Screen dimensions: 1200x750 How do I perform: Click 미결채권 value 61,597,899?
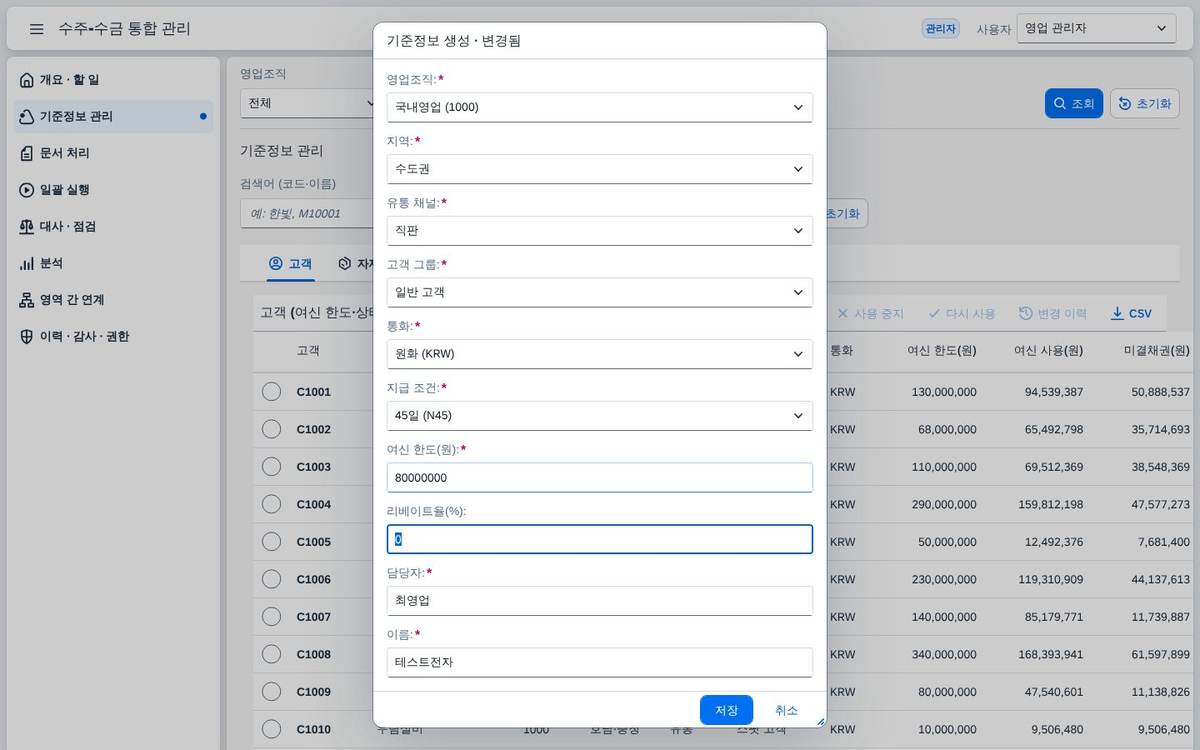click(1160, 654)
